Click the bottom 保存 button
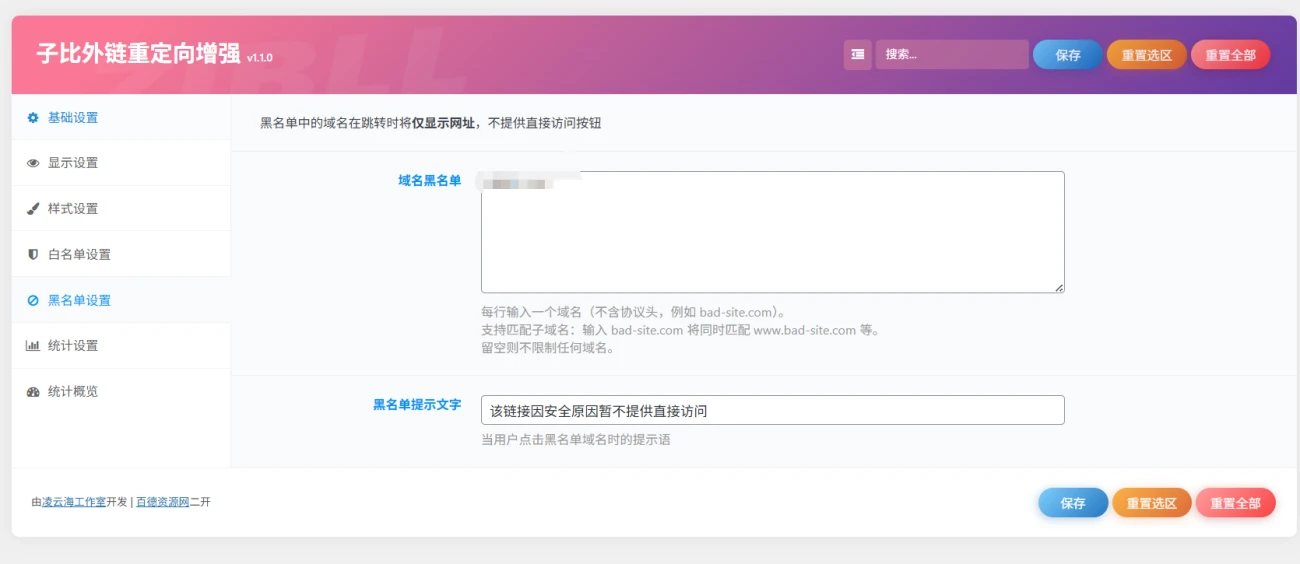1300x564 pixels. coord(1073,503)
